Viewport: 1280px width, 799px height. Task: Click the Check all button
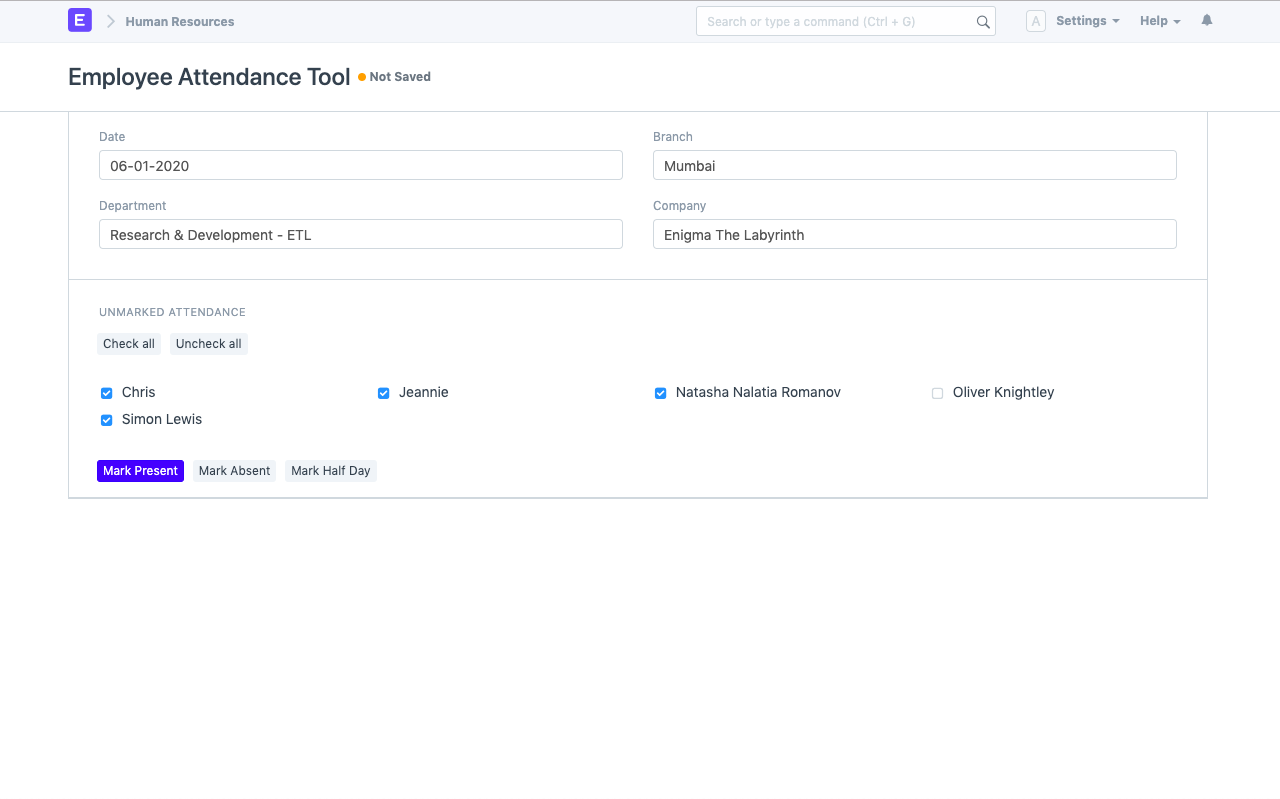click(129, 344)
